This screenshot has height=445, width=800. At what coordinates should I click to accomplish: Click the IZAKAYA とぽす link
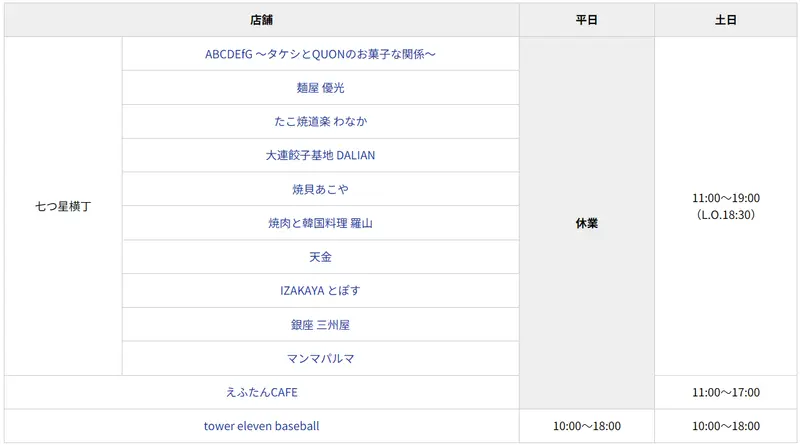[320, 291]
